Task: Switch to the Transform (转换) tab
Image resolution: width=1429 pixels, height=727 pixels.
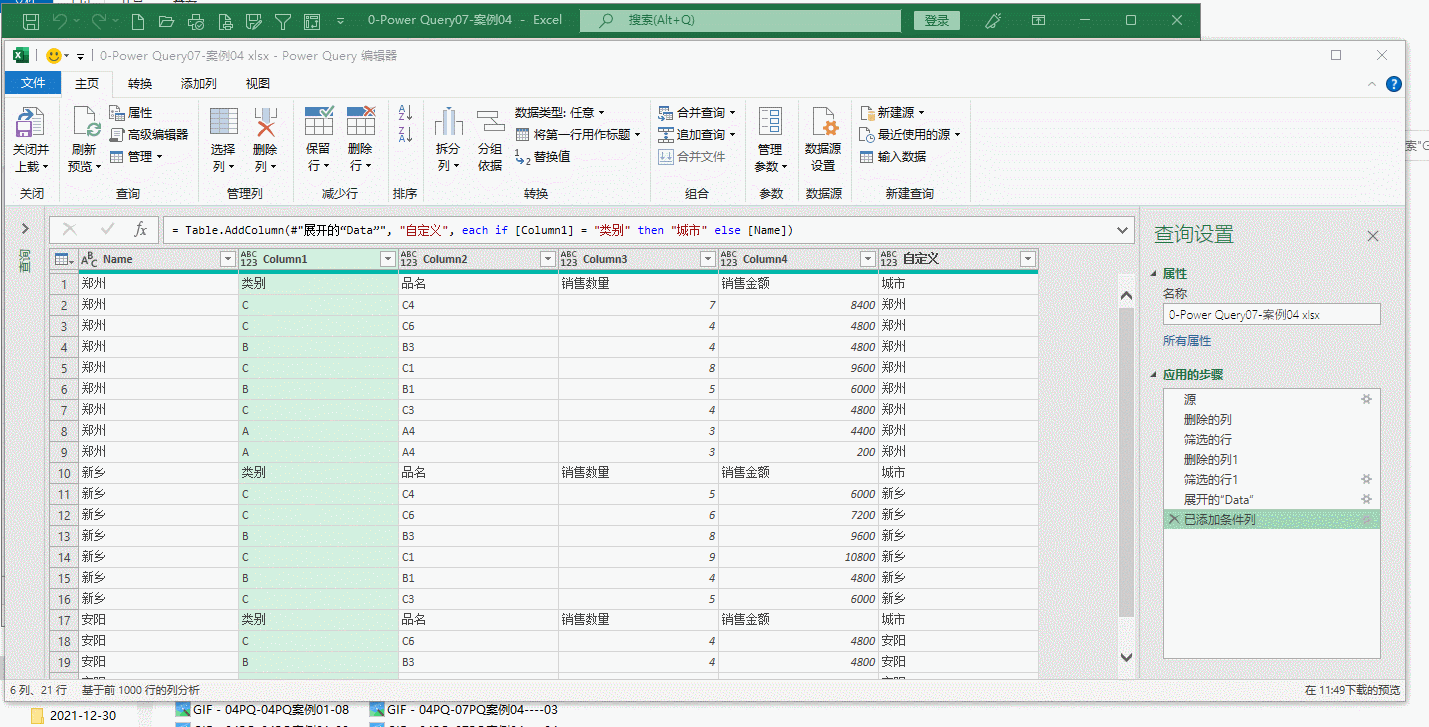Action: (140, 84)
